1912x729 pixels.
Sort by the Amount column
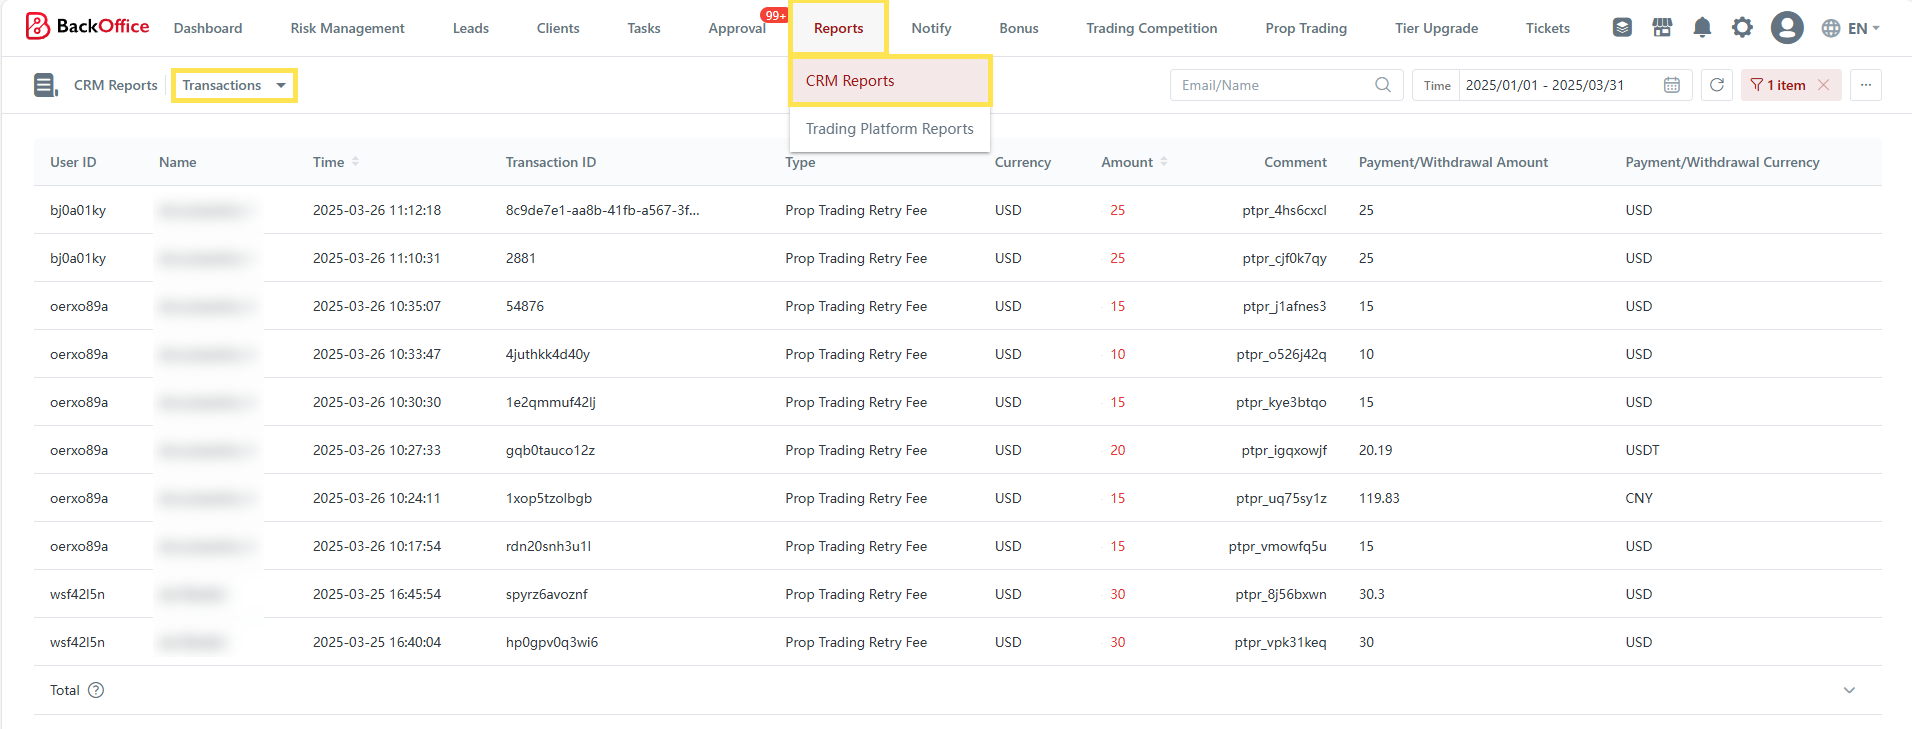[x=1164, y=162]
